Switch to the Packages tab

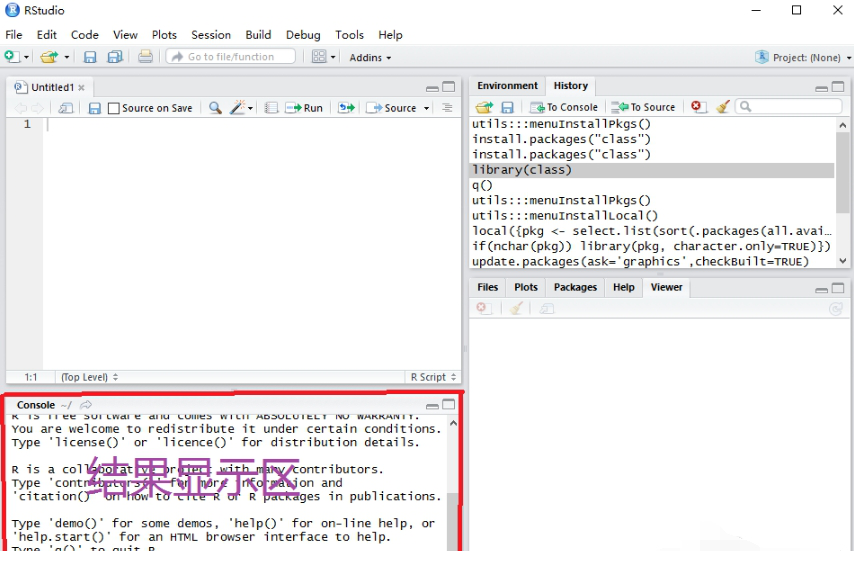(x=575, y=287)
